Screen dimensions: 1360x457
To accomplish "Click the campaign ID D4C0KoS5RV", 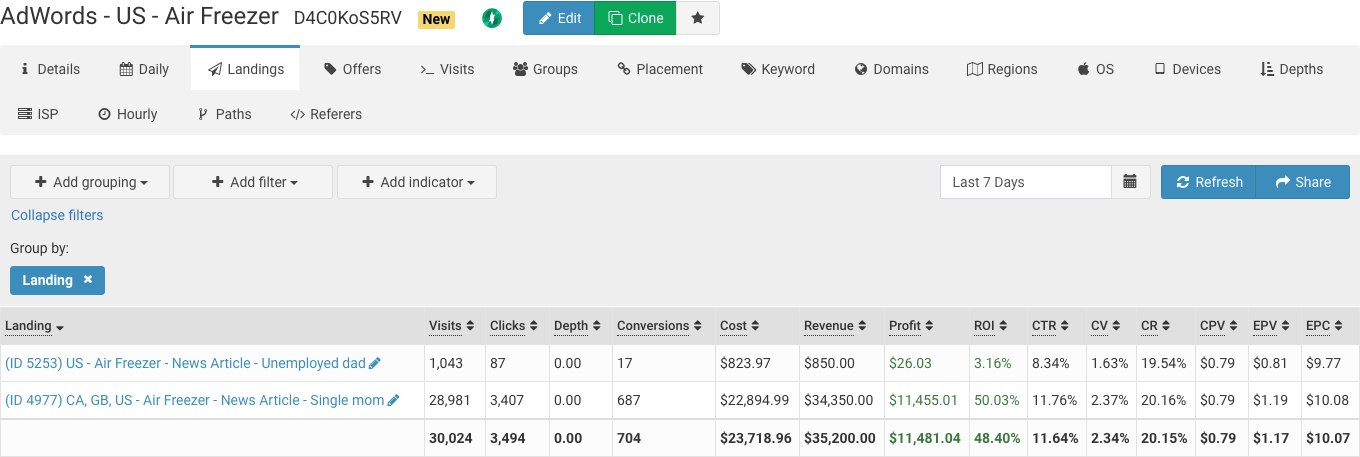I will point(348,19).
